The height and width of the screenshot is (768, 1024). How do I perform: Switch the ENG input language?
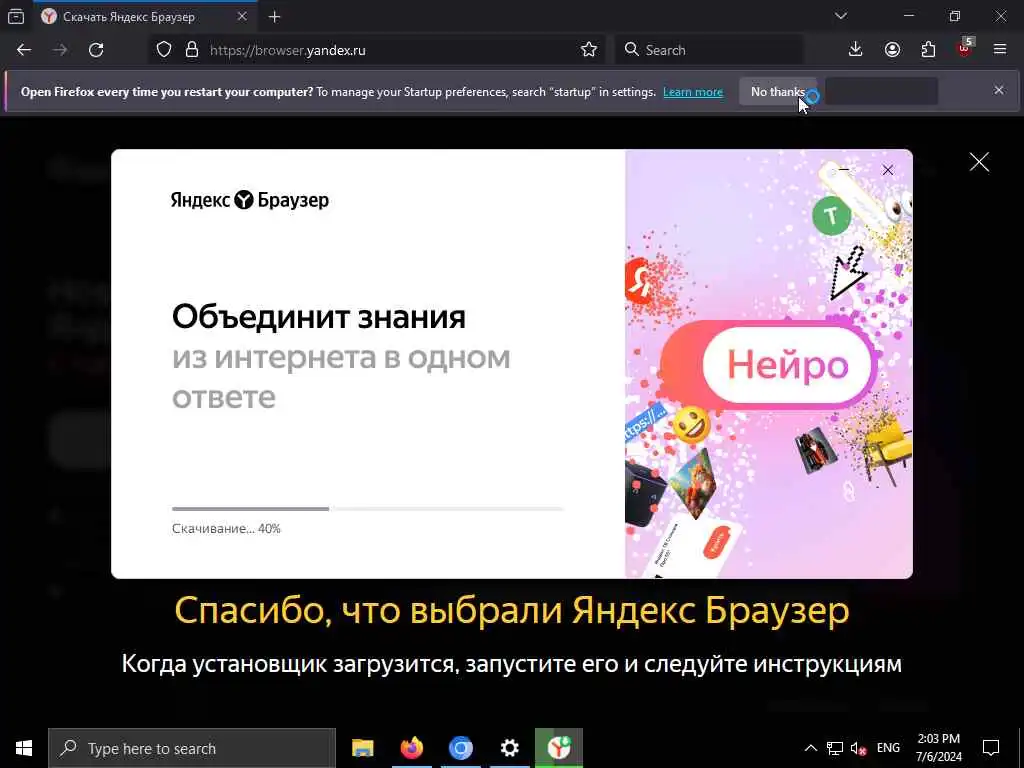coord(888,748)
